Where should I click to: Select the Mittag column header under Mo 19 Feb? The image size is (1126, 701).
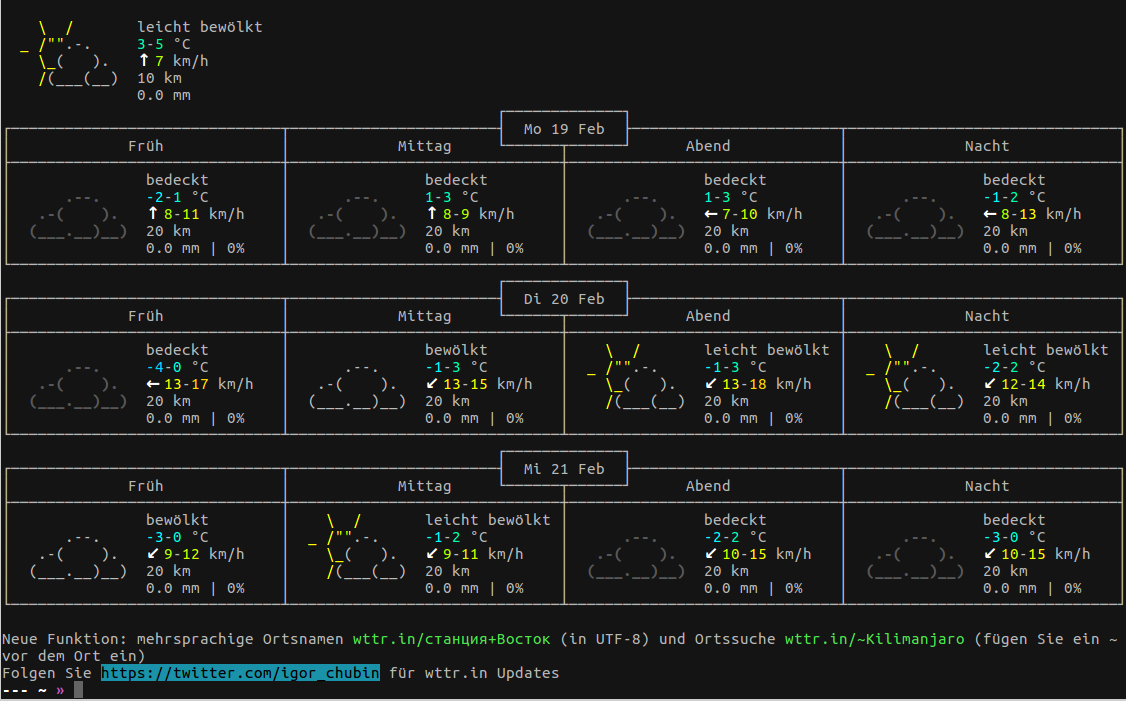coord(424,146)
